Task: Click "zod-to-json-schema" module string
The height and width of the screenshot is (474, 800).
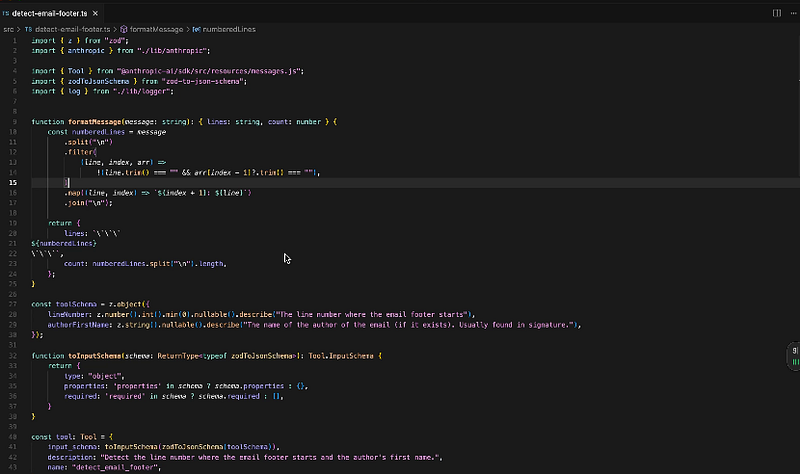Action: [204, 81]
